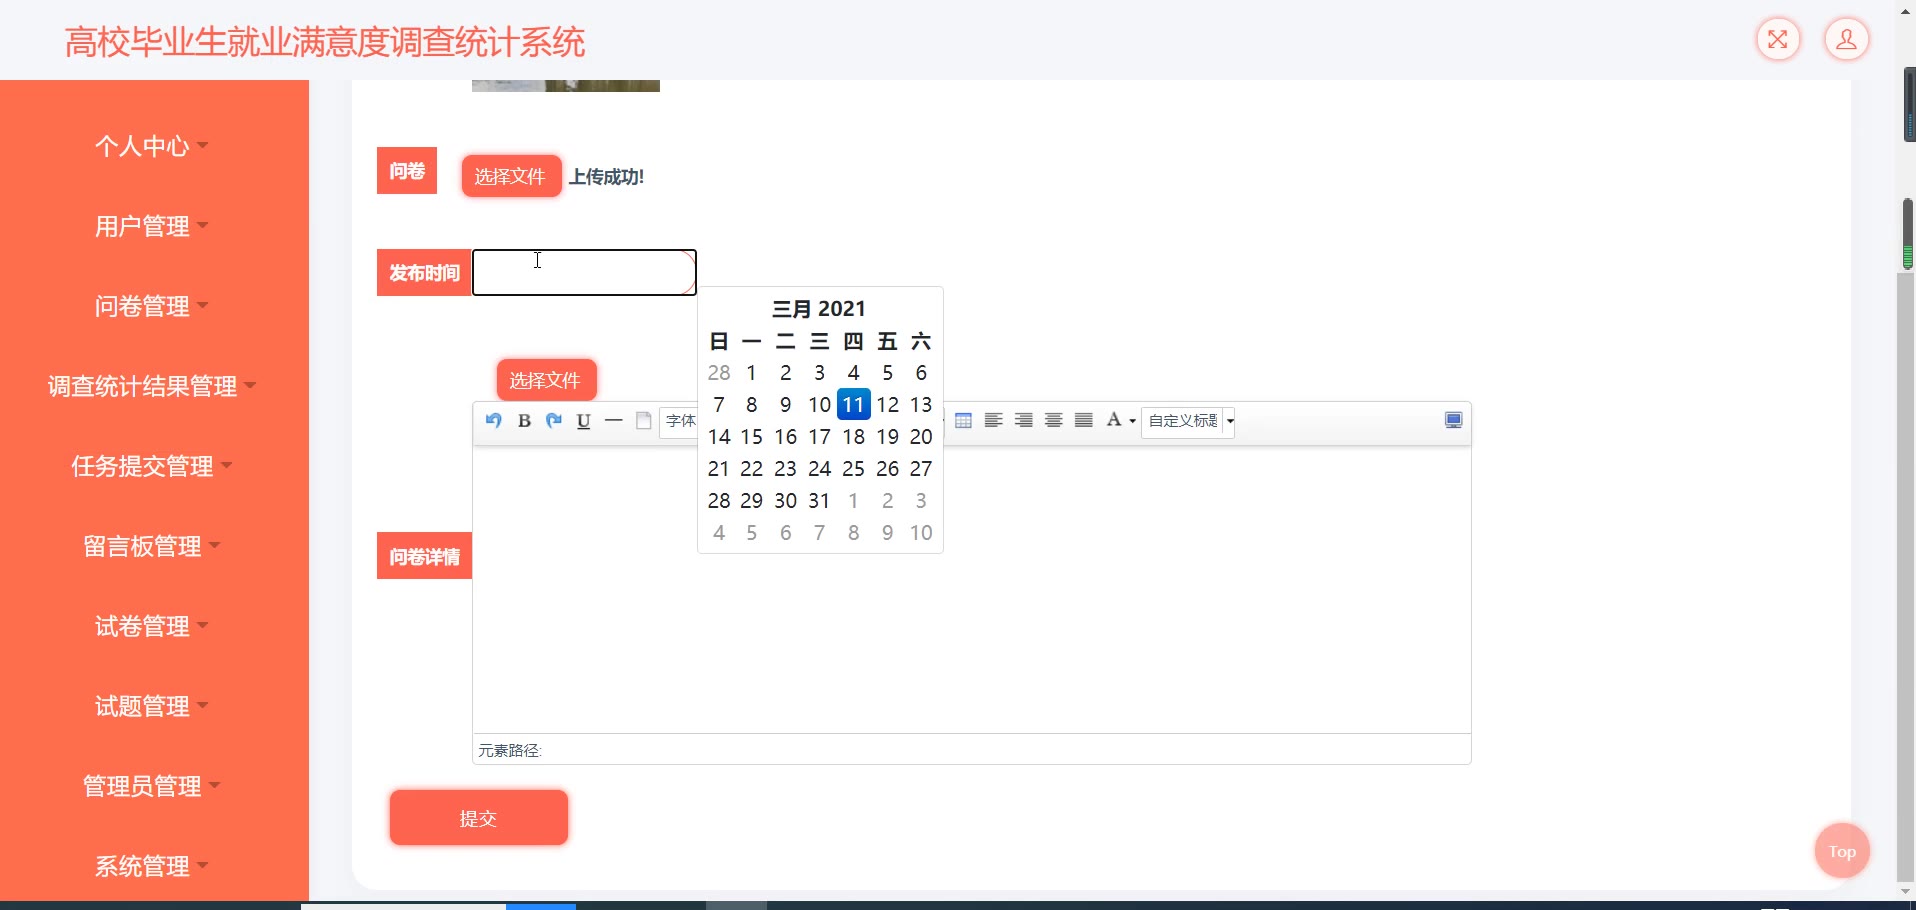The image size is (1916, 910).
Task: Focus the 发布时间 date input field
Action: pos(584,272)
